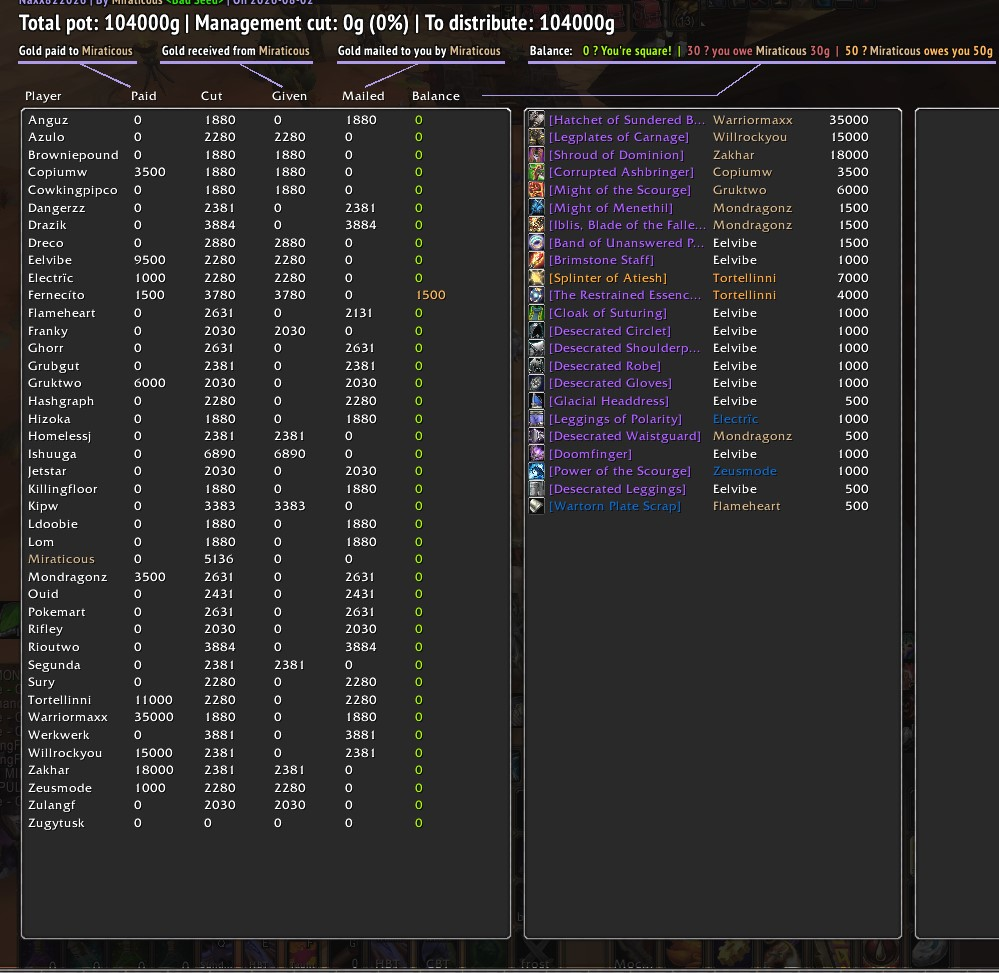Open the [Hatchet of Sundered B... item link
This screenshot has height=973, width=999.
click(x=627, y=120)
